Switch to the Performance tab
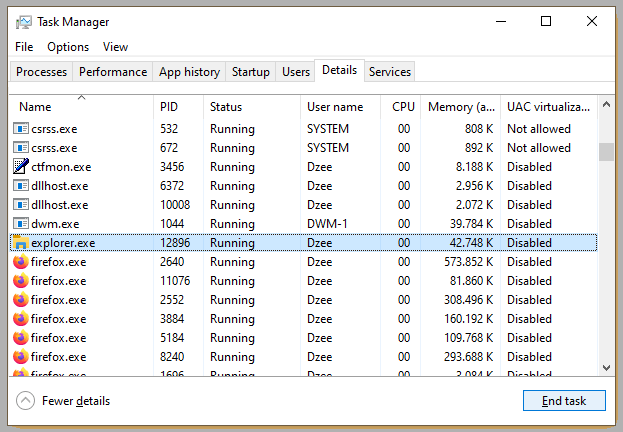This screenshot has height=432, width=623. click(113, 72)
